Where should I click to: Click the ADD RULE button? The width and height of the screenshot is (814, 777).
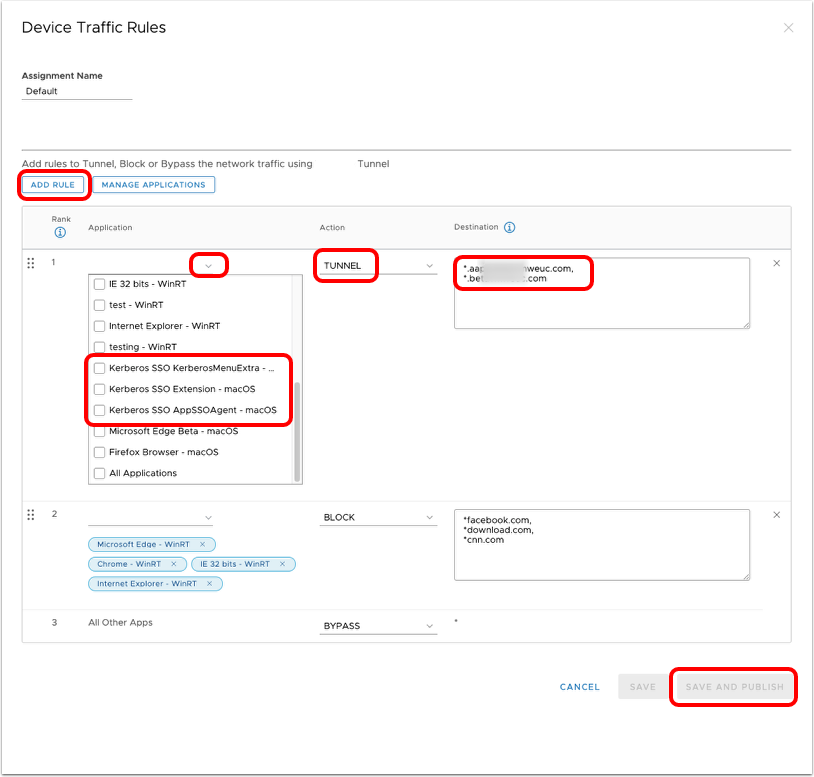(53, 185)
